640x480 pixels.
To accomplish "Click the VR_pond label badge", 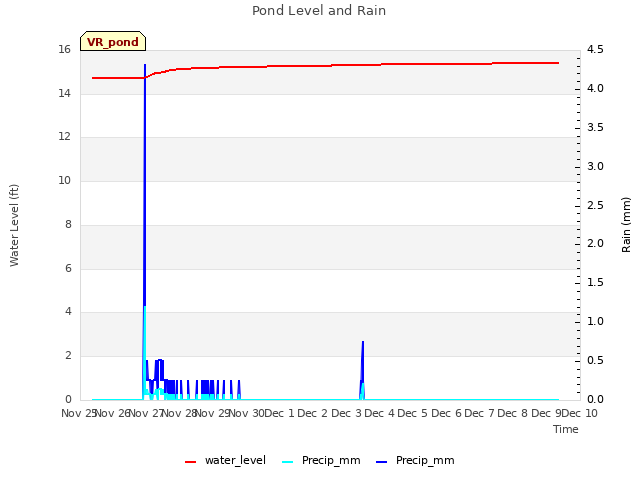I will click(113, 41).
